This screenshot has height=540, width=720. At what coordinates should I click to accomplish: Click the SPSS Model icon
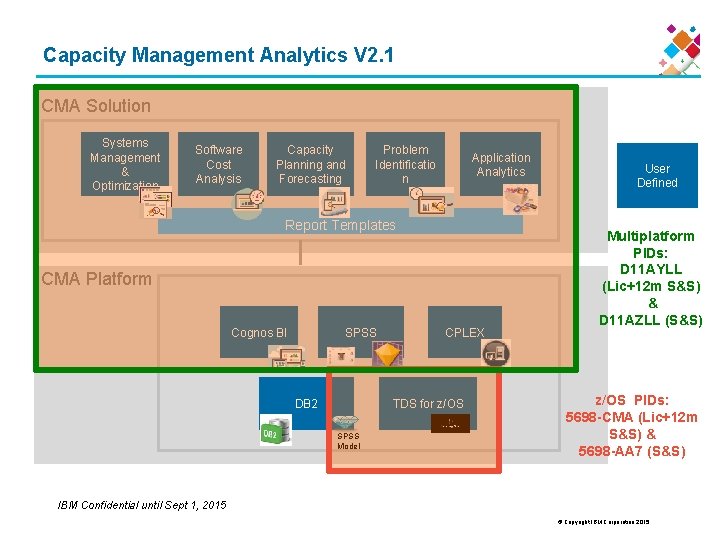pos(345,421)
